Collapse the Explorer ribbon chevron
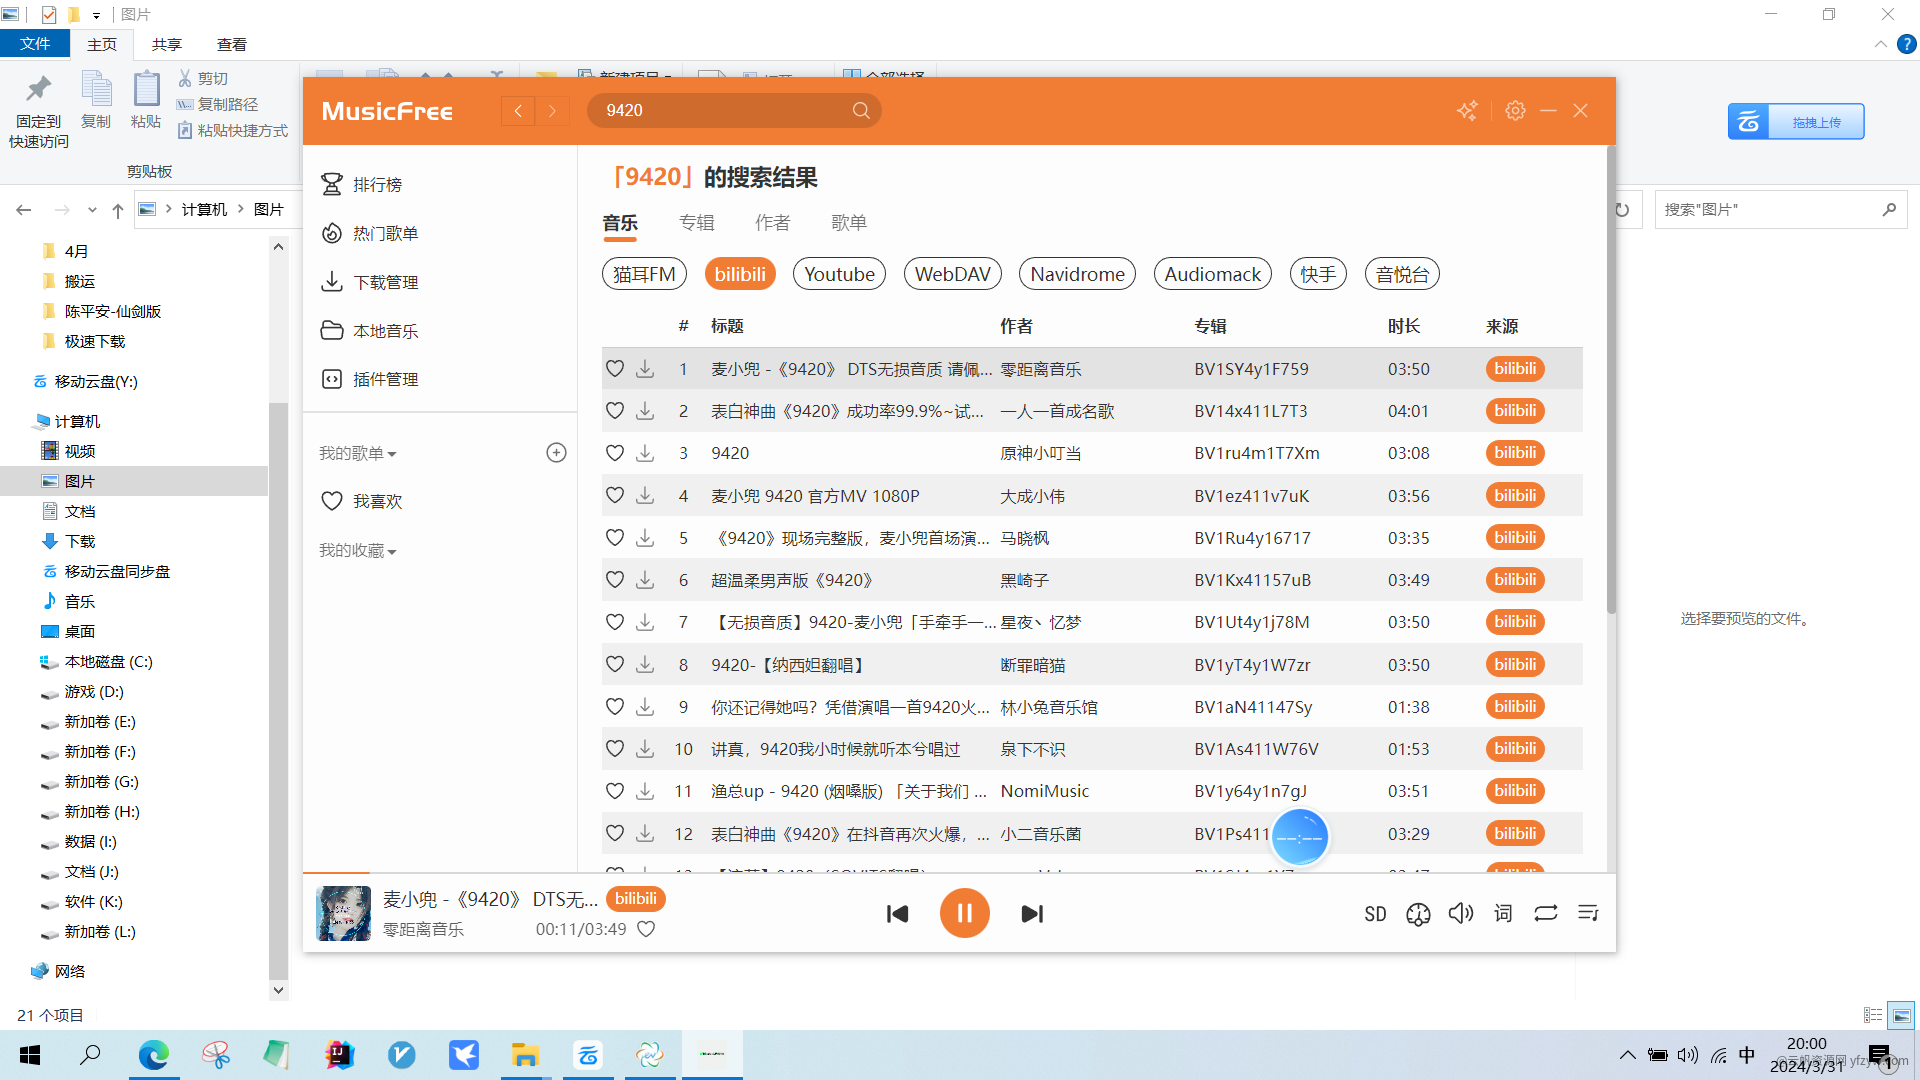 1880,44
